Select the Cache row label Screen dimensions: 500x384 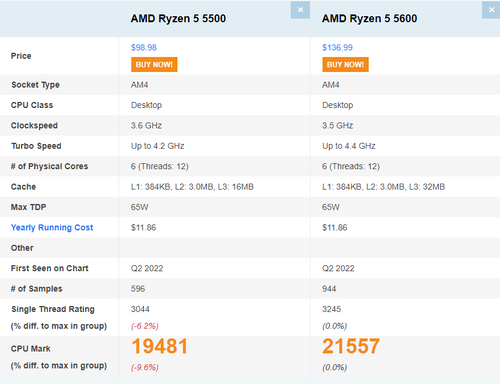click(23, 187)
